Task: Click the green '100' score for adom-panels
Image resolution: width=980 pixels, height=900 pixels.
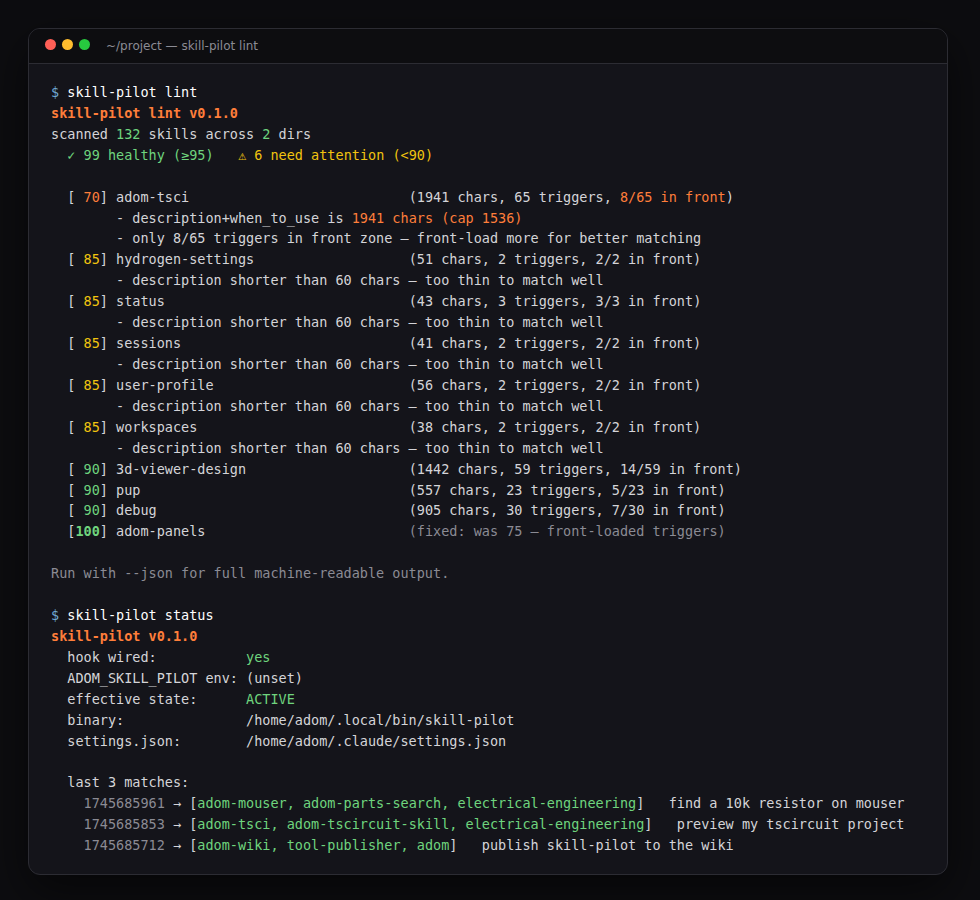Action: tap(88, 531)
